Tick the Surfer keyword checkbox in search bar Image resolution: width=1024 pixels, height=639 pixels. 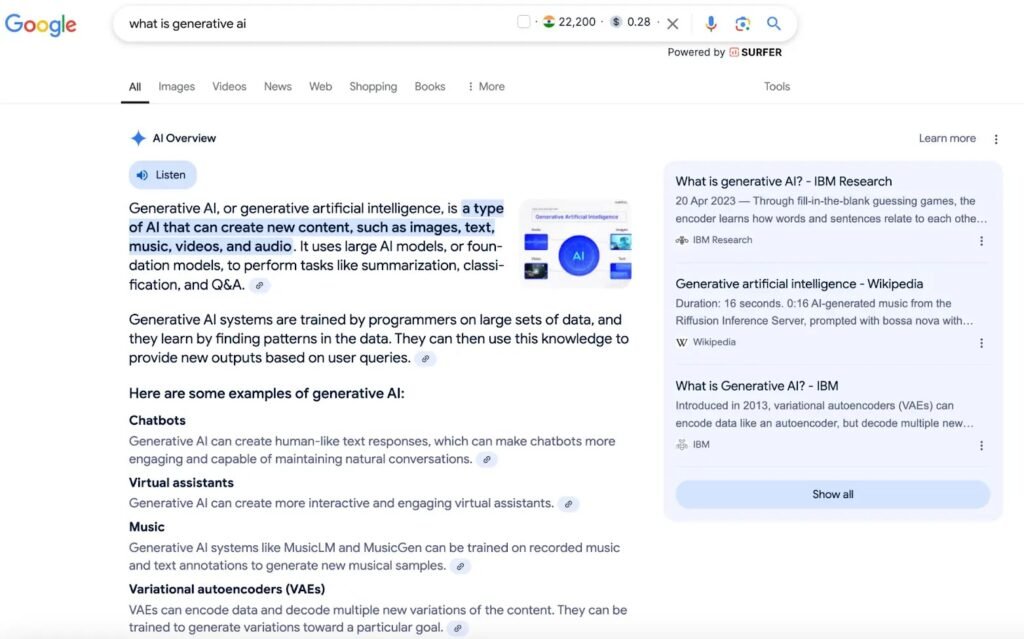click(523, 22)
